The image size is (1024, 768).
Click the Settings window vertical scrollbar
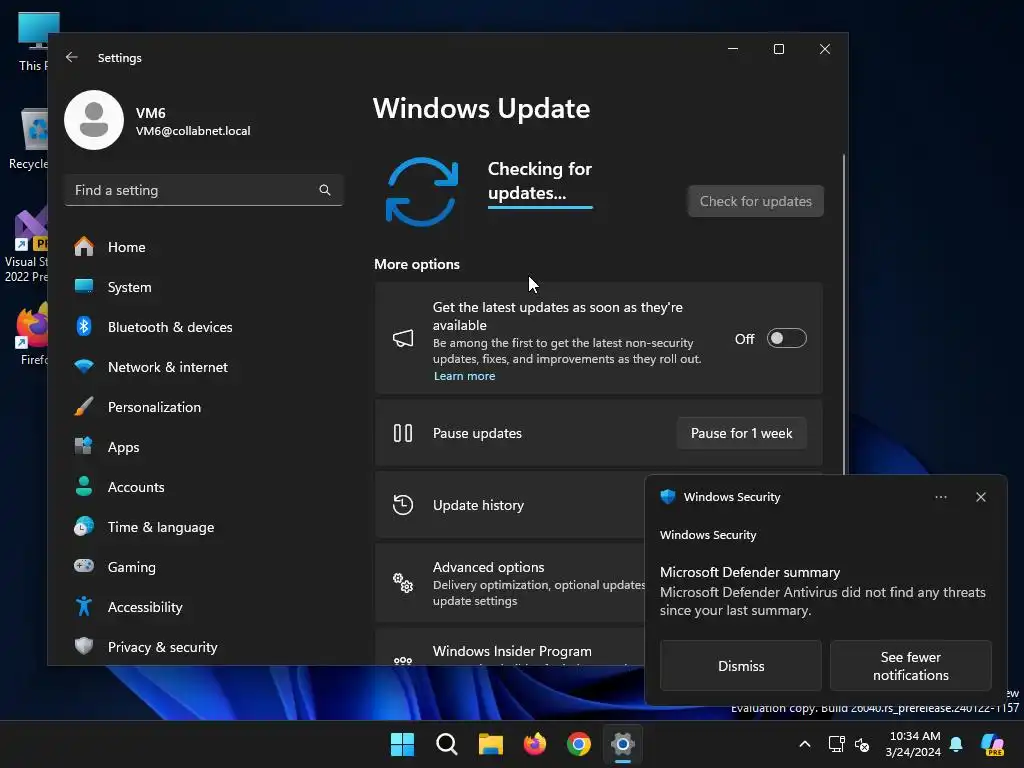point(844,313)
